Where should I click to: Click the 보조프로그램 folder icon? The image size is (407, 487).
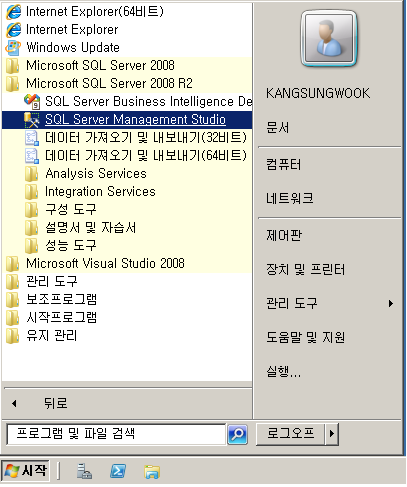pos(13,300)
